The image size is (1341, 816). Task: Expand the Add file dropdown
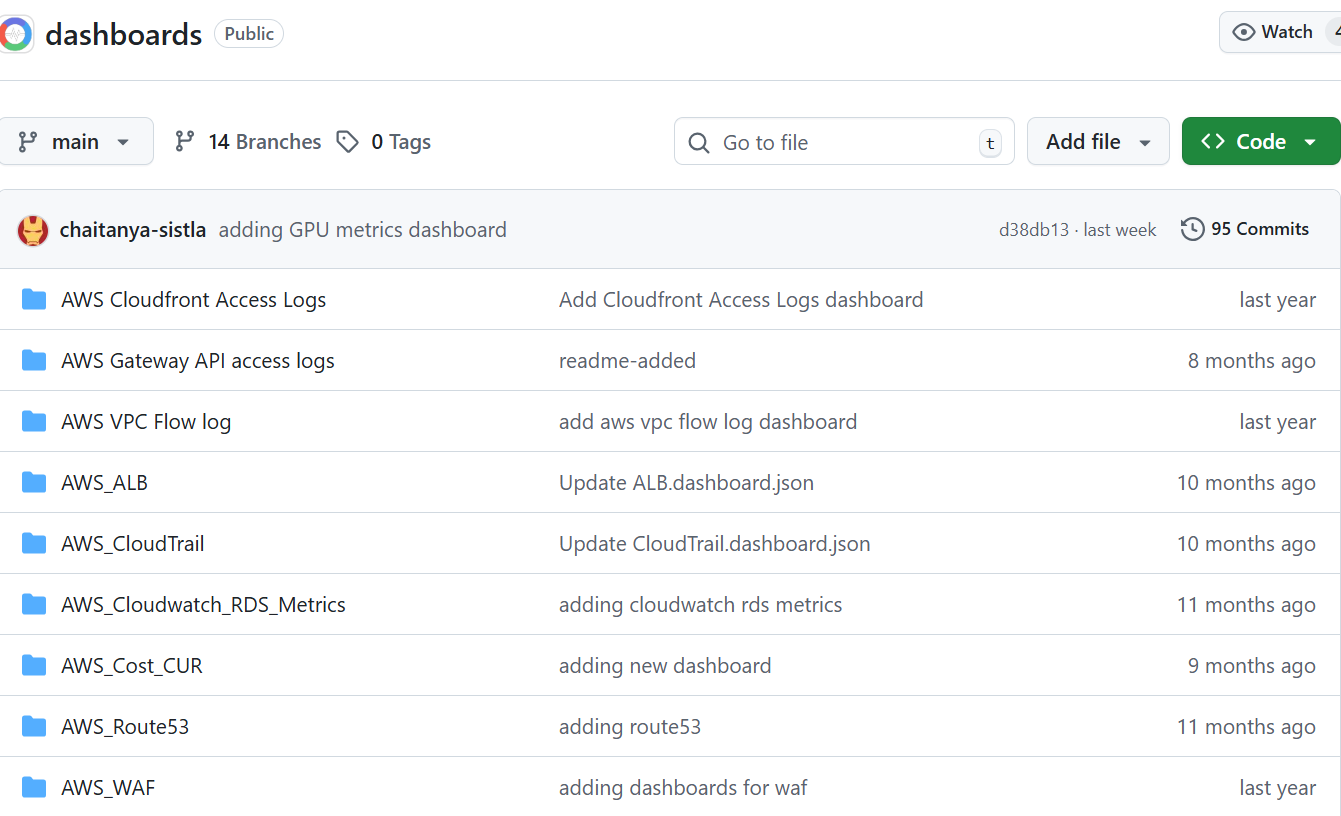(1098, 142)
